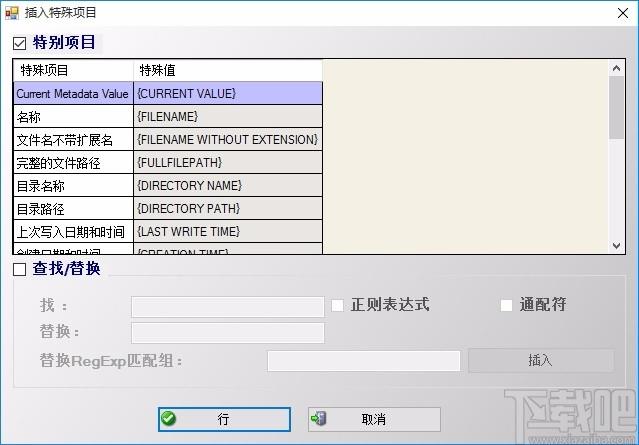Click the 取消 button
Screen dimensions: 639x445
pyautogui.click(x=374, y=419)
